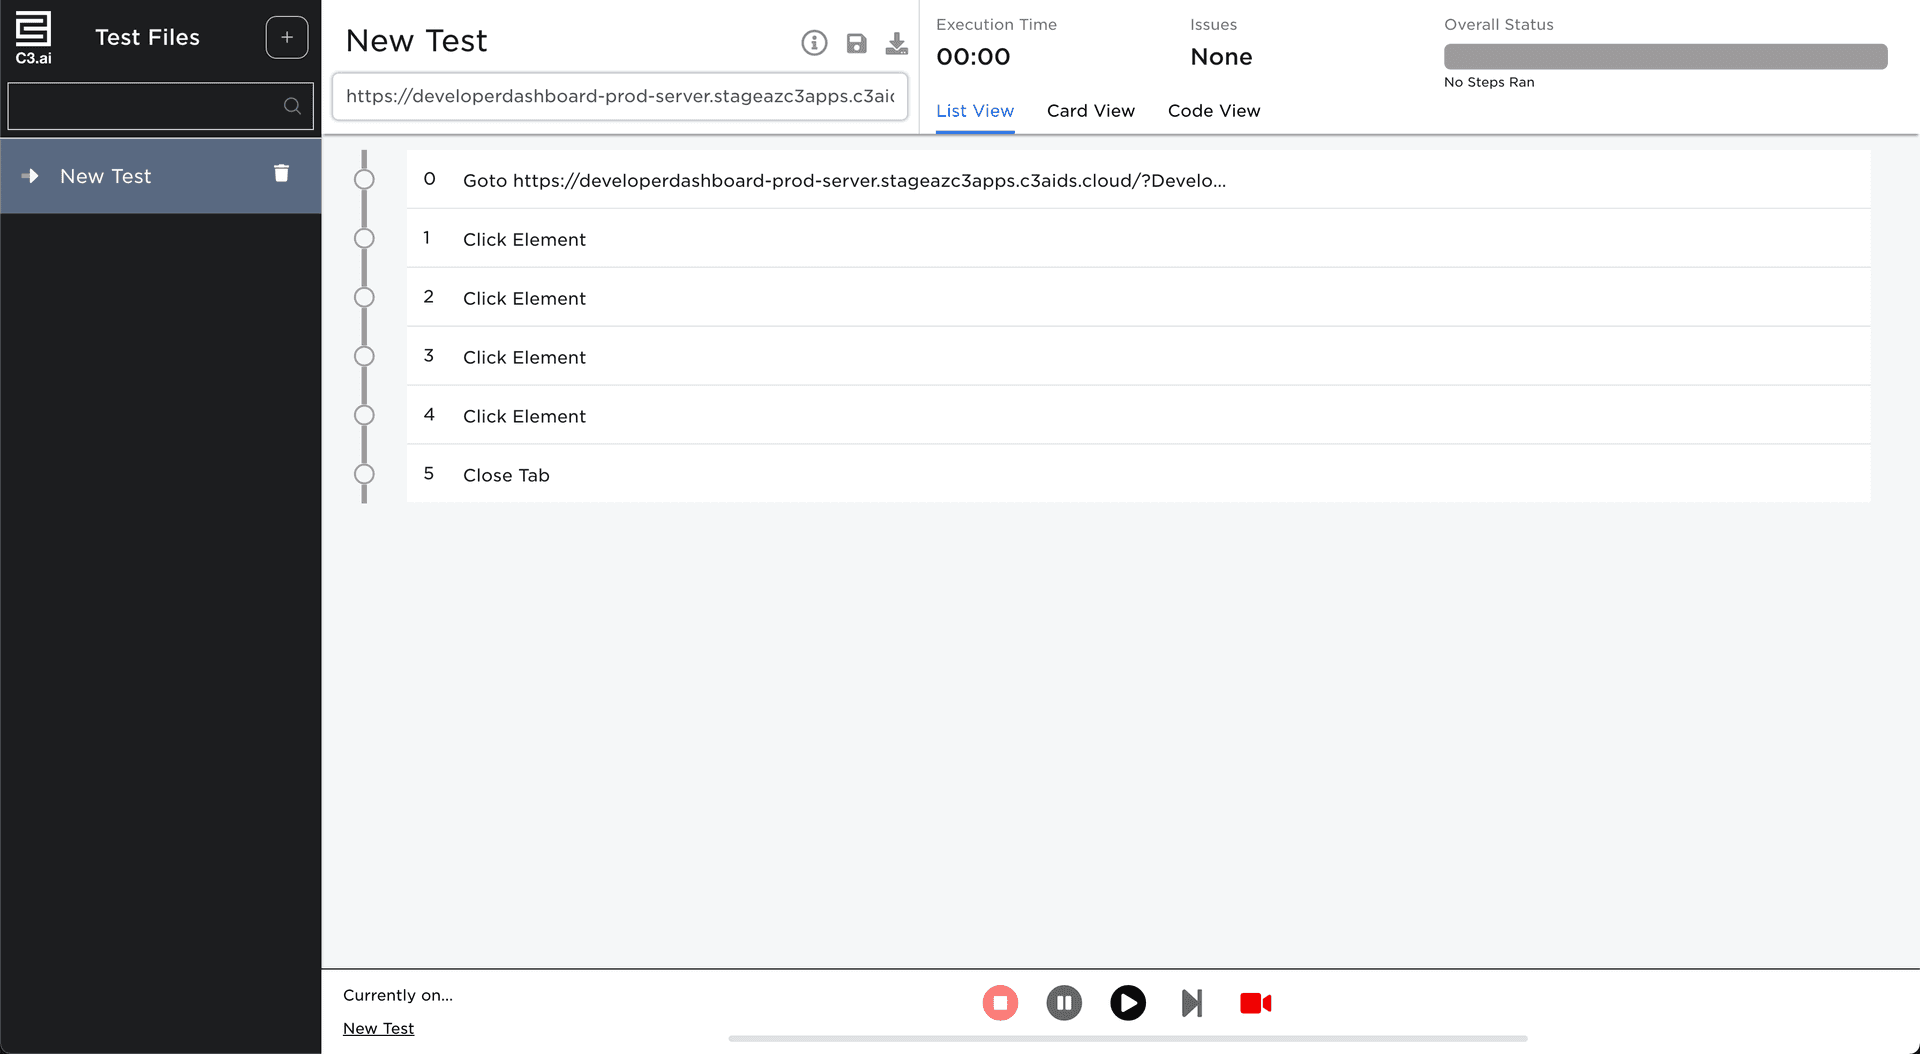Open Code View

1214,111
